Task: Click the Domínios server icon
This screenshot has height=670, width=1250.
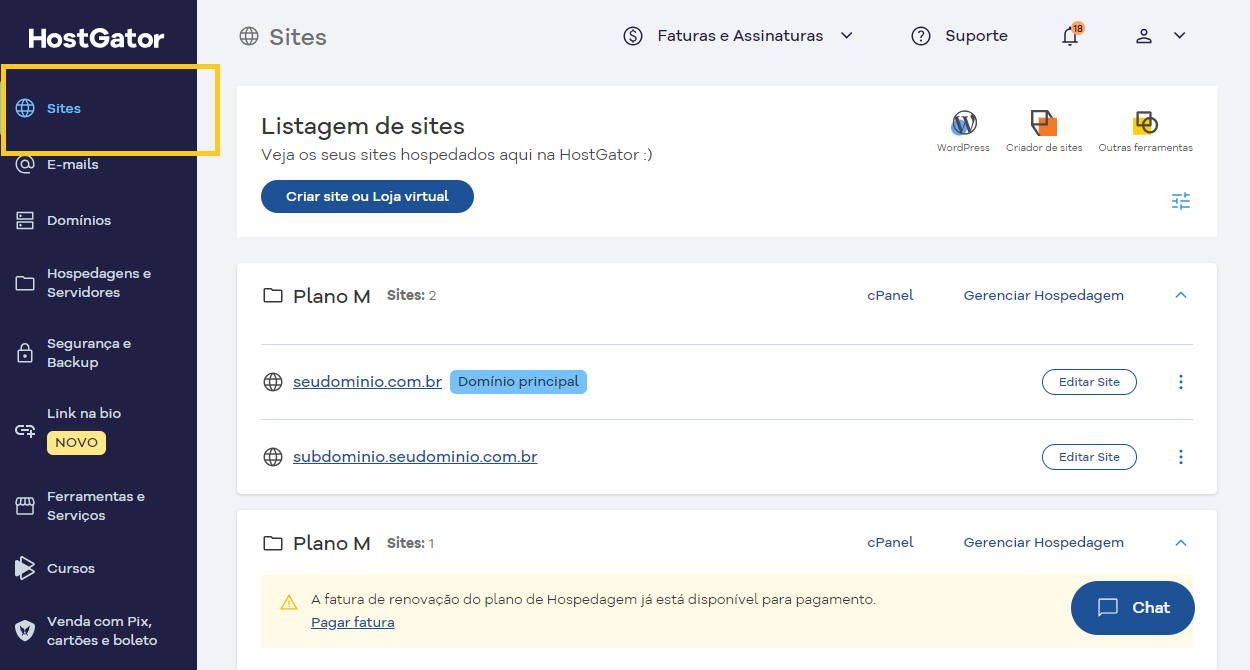Action: point(25,220)
